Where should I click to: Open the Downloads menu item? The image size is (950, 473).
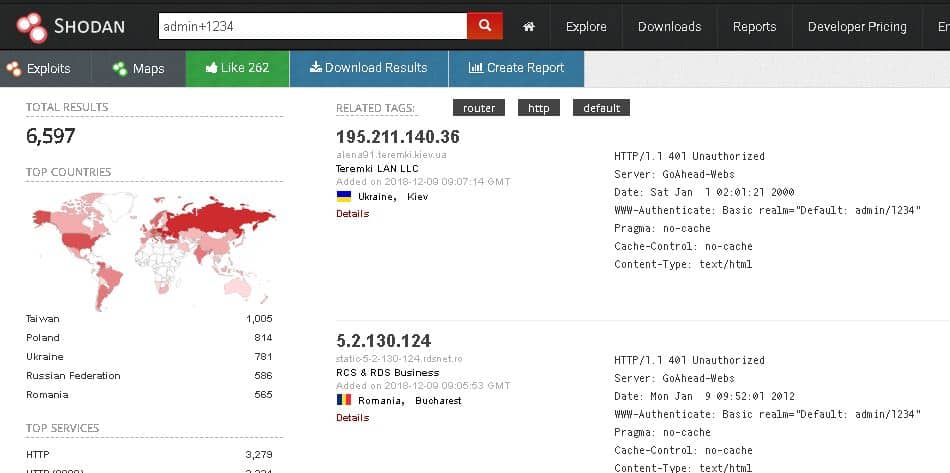[669, 27]
